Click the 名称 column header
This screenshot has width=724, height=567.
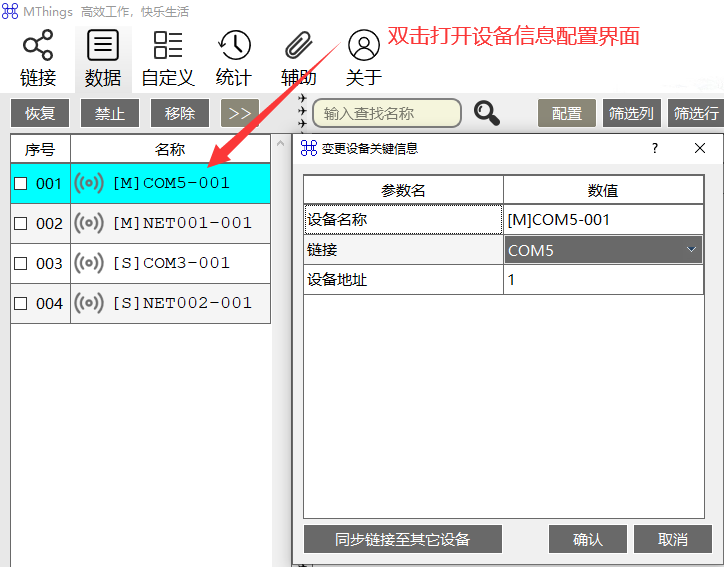click(x=170, y=149)
